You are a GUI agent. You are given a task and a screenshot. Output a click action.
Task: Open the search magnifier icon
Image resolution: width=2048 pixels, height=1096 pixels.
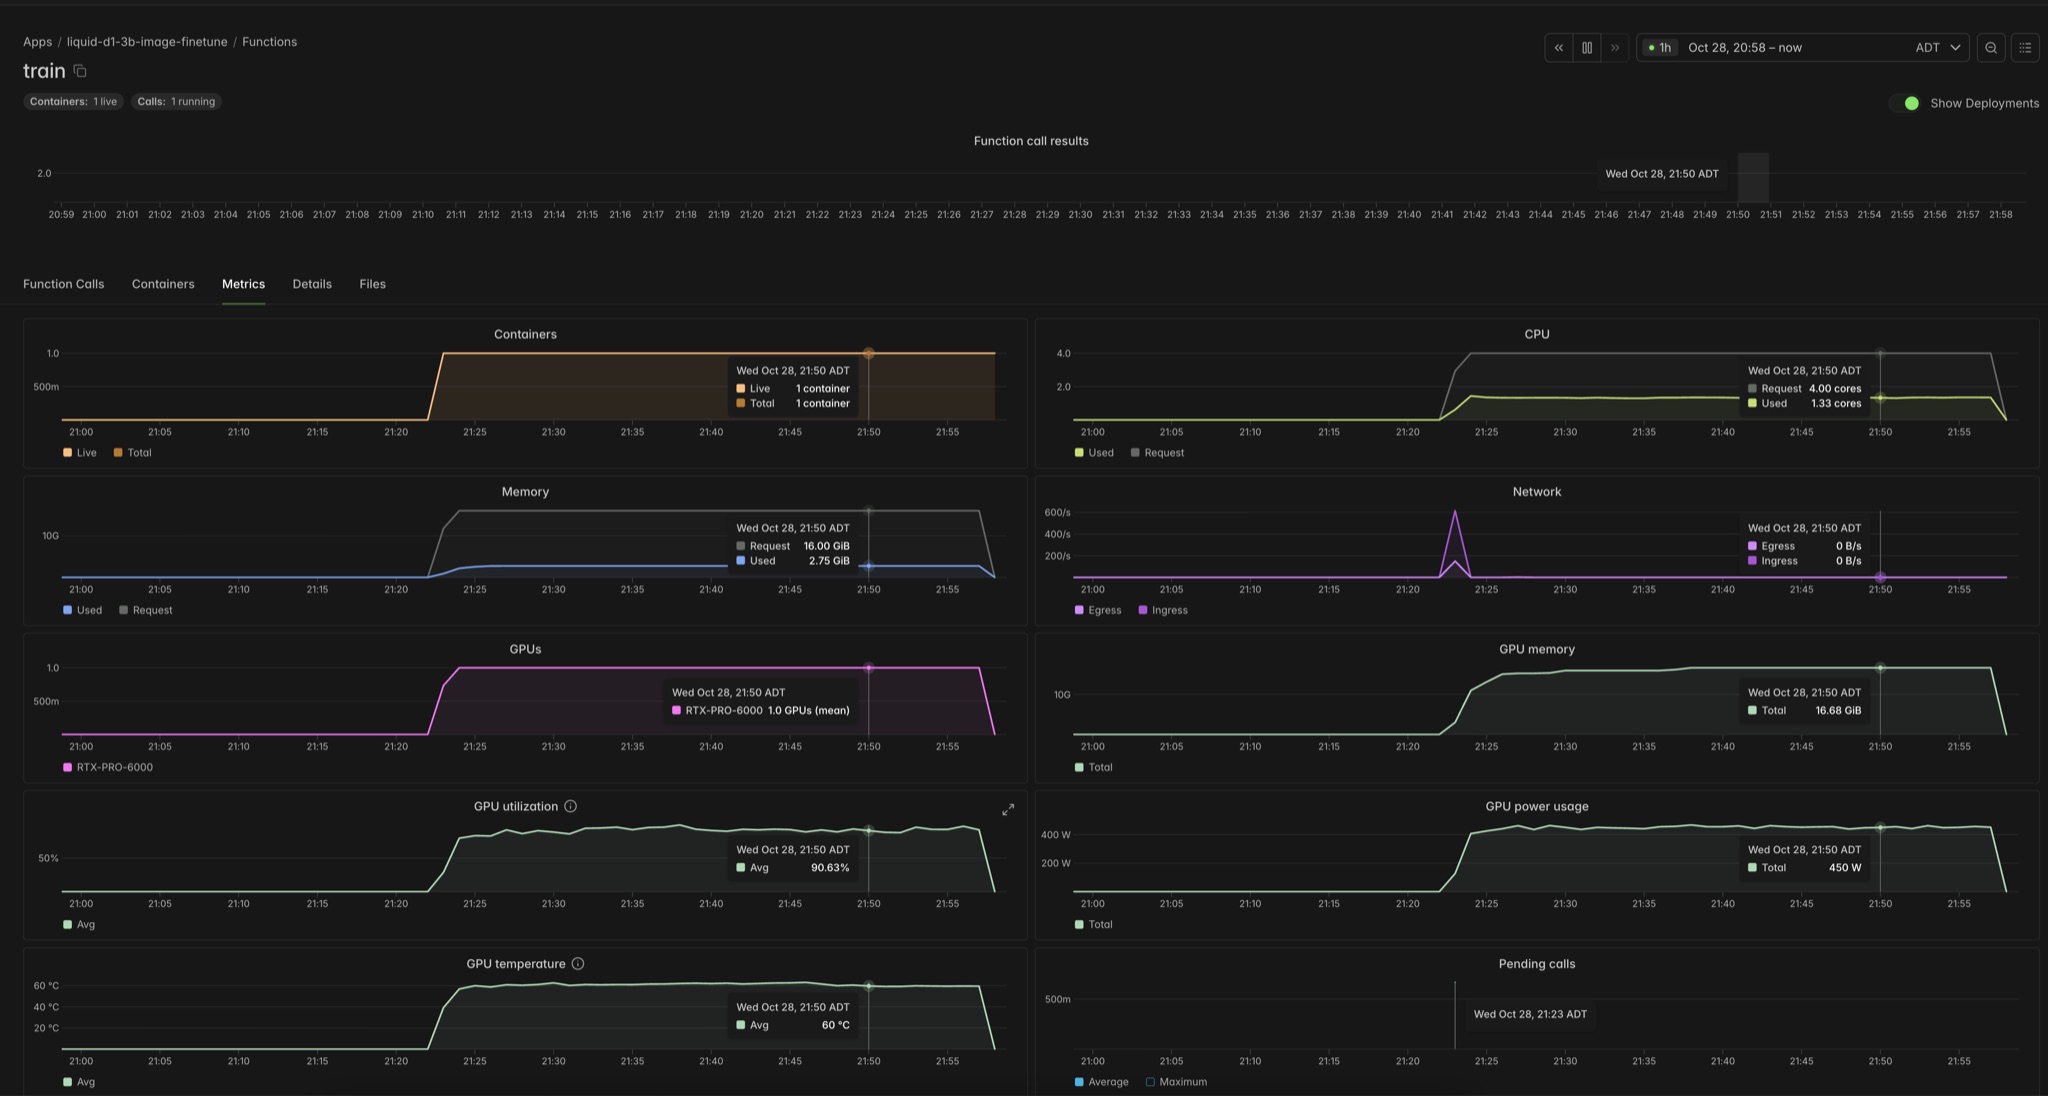1991,47
